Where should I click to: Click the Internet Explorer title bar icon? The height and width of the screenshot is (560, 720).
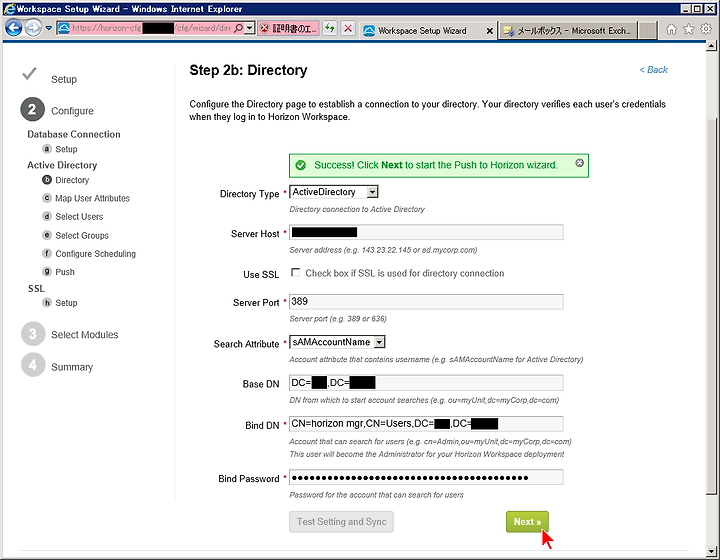(9, 9)
